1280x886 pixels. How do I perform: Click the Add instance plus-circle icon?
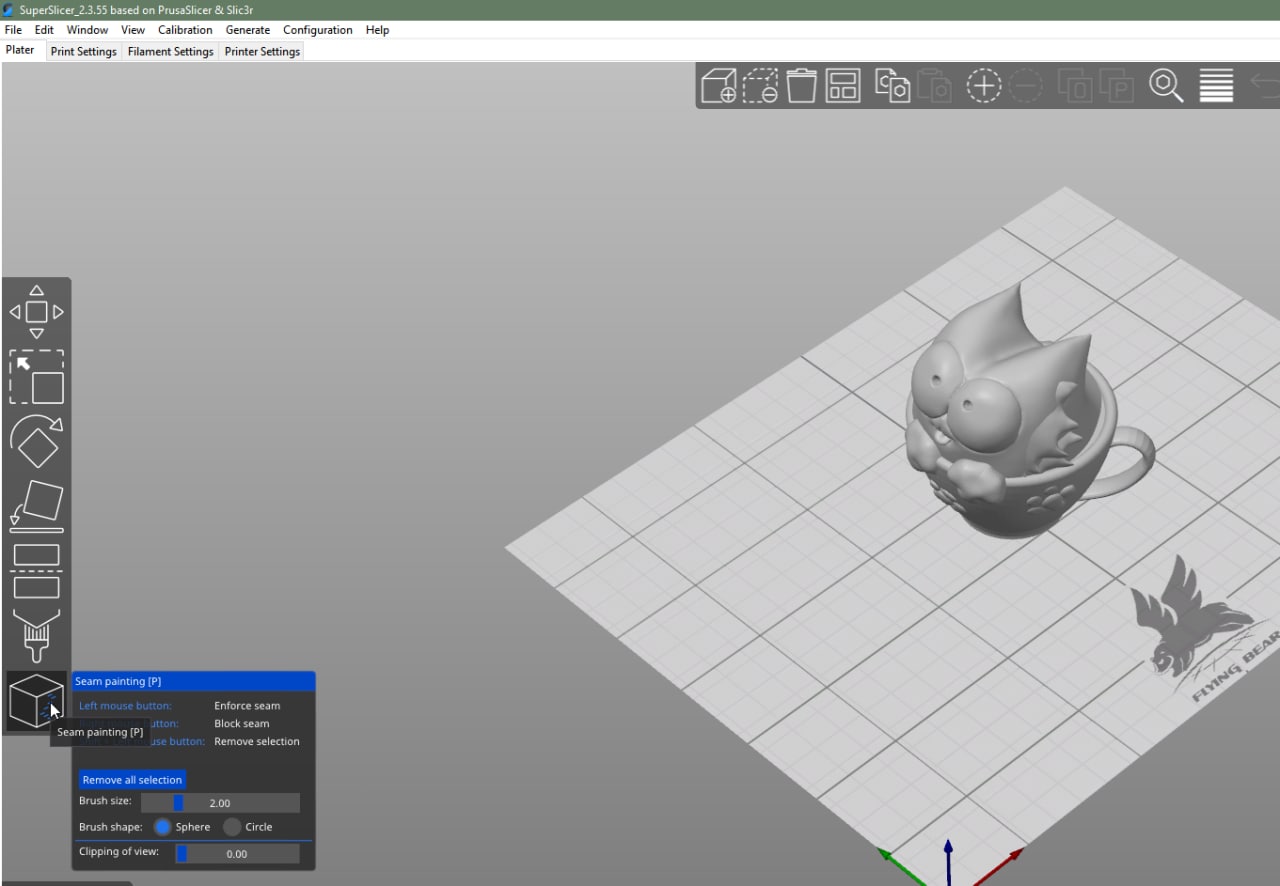[x=984, y=86]
